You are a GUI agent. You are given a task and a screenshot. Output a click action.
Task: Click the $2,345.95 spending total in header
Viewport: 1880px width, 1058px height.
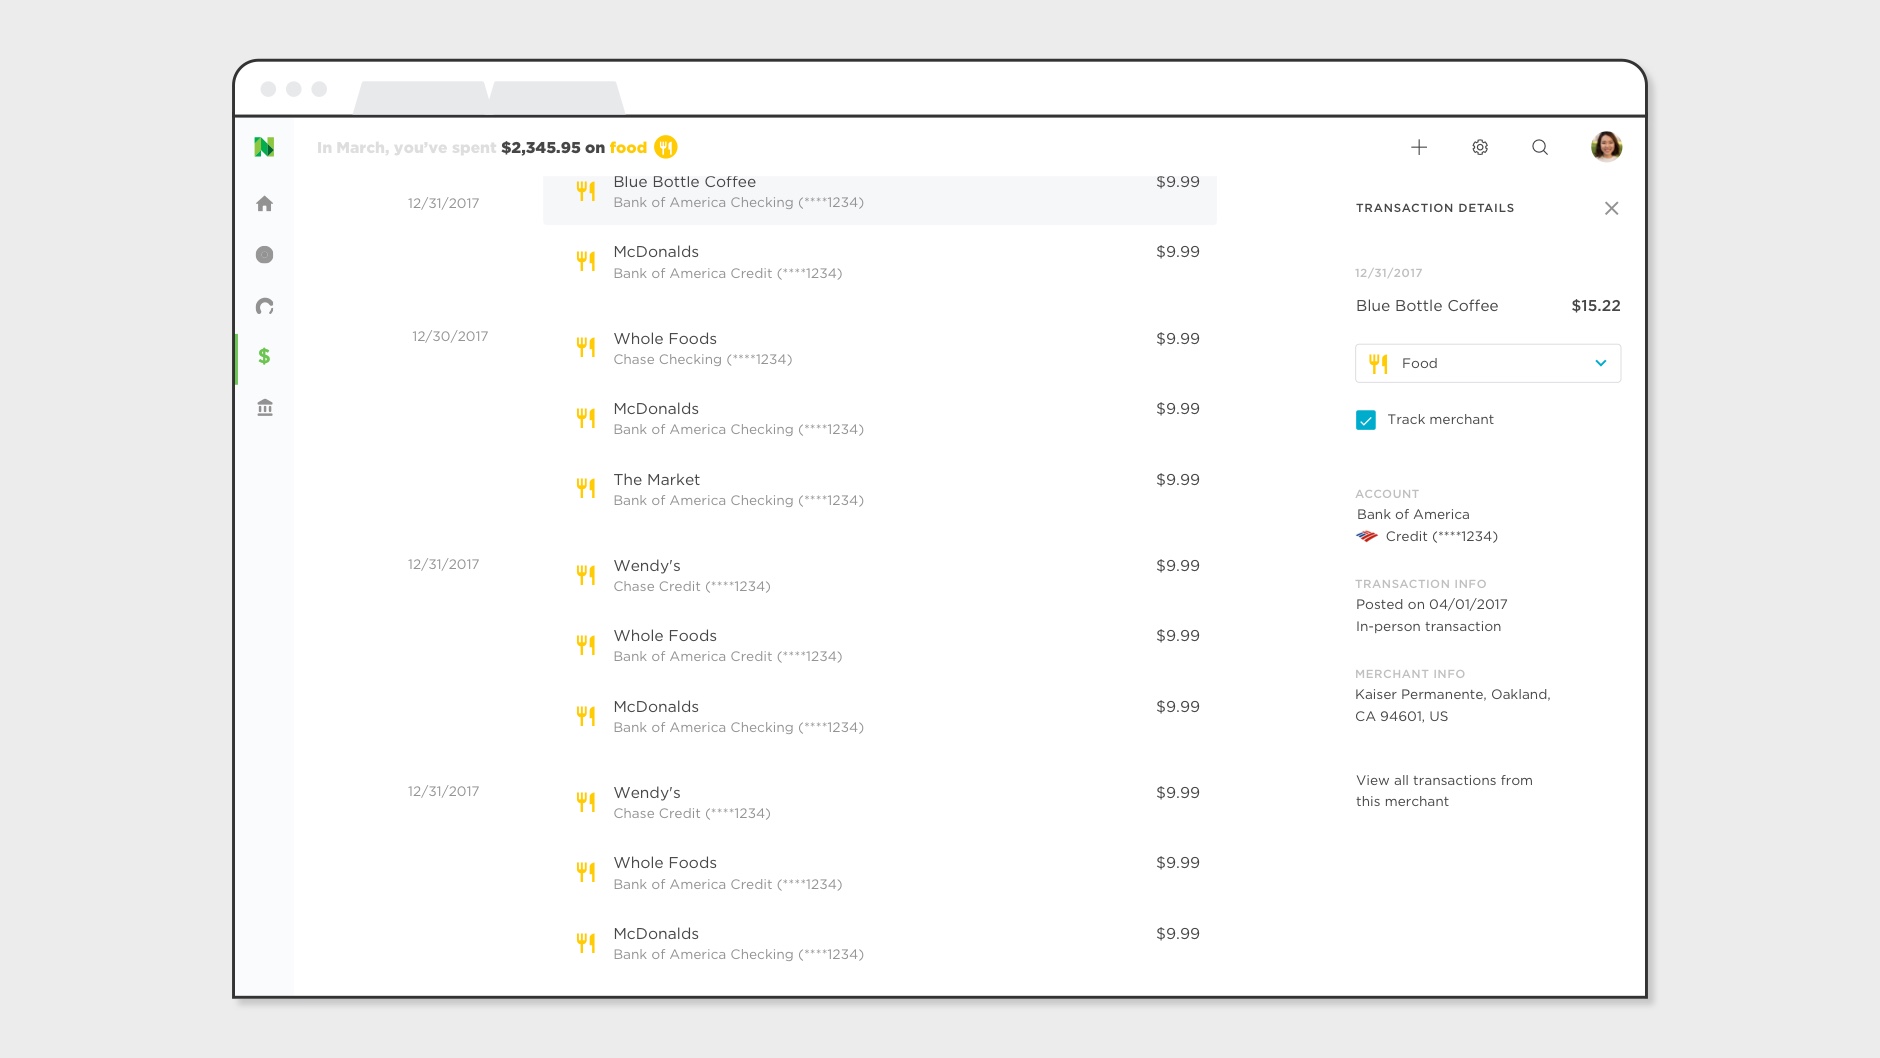(x=541, y=147)
